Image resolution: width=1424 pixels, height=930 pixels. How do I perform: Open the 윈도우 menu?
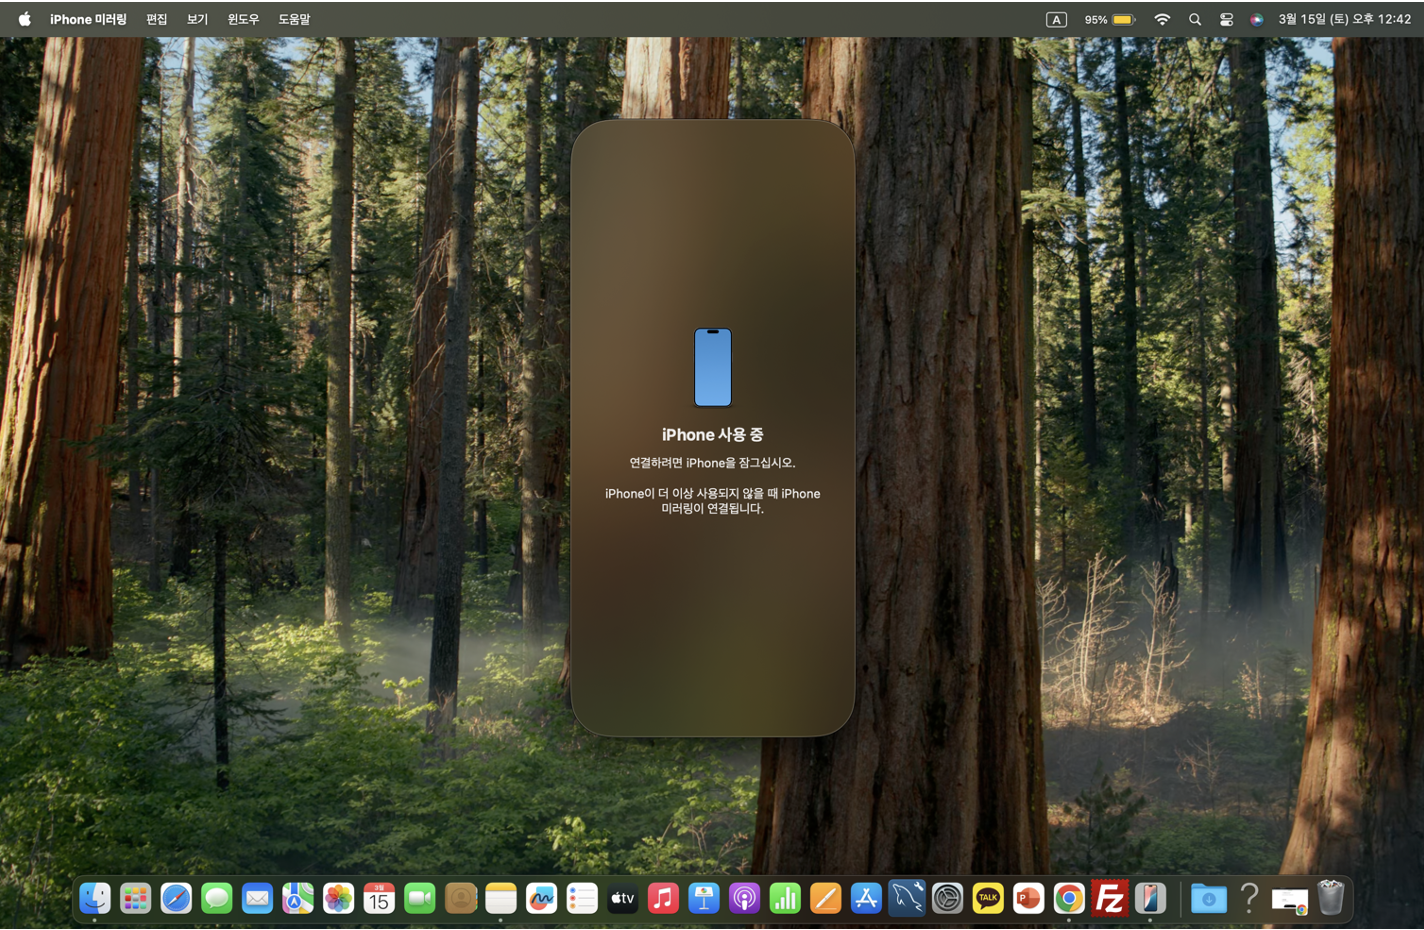point(243,19)
